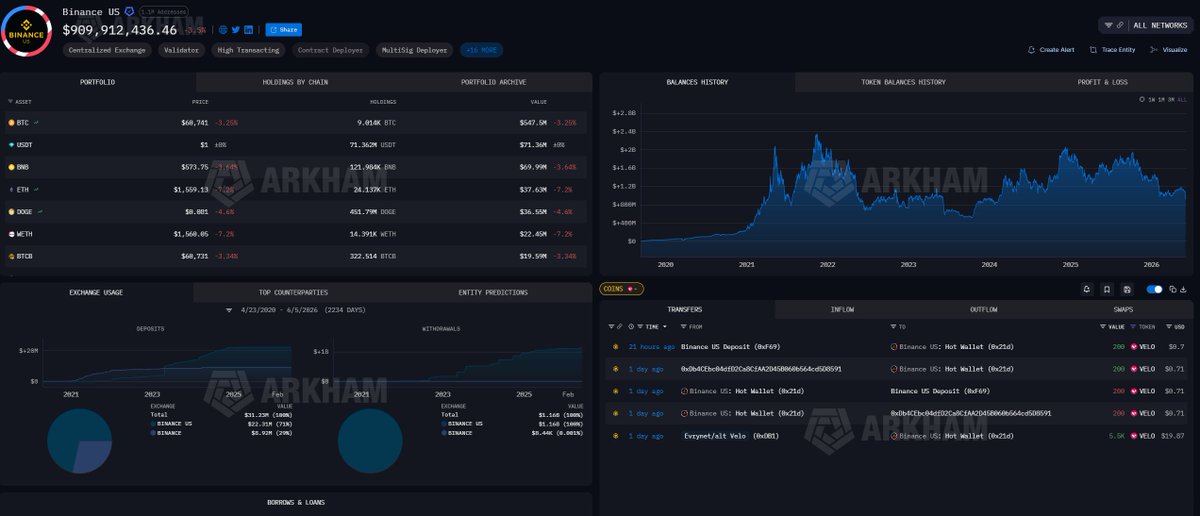The height and width of the screenshot is (516, 1200).
Task: Open the Outflow tab
Action: 984,310
